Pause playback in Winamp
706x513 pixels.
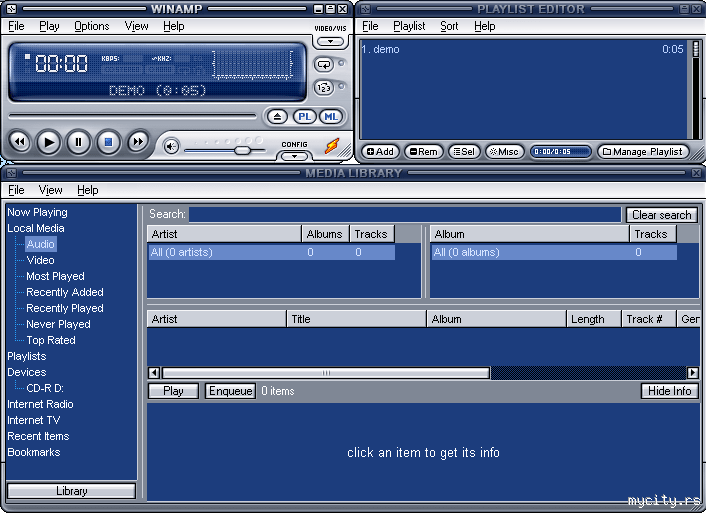pyautogui.click(x=78, y=142)
